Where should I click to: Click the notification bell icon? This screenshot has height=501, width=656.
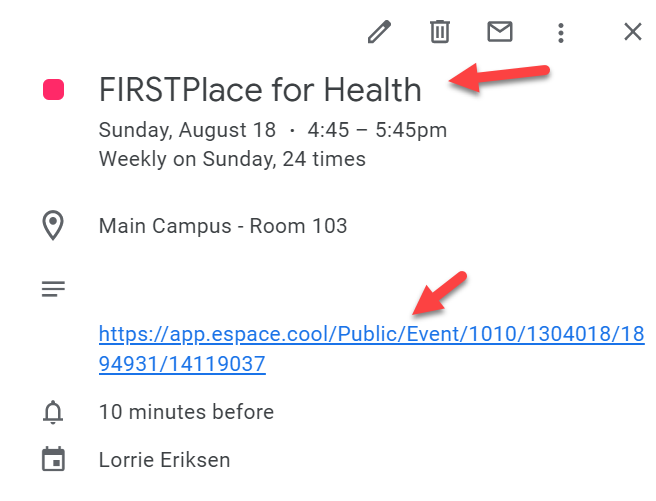tap(53, 412)
